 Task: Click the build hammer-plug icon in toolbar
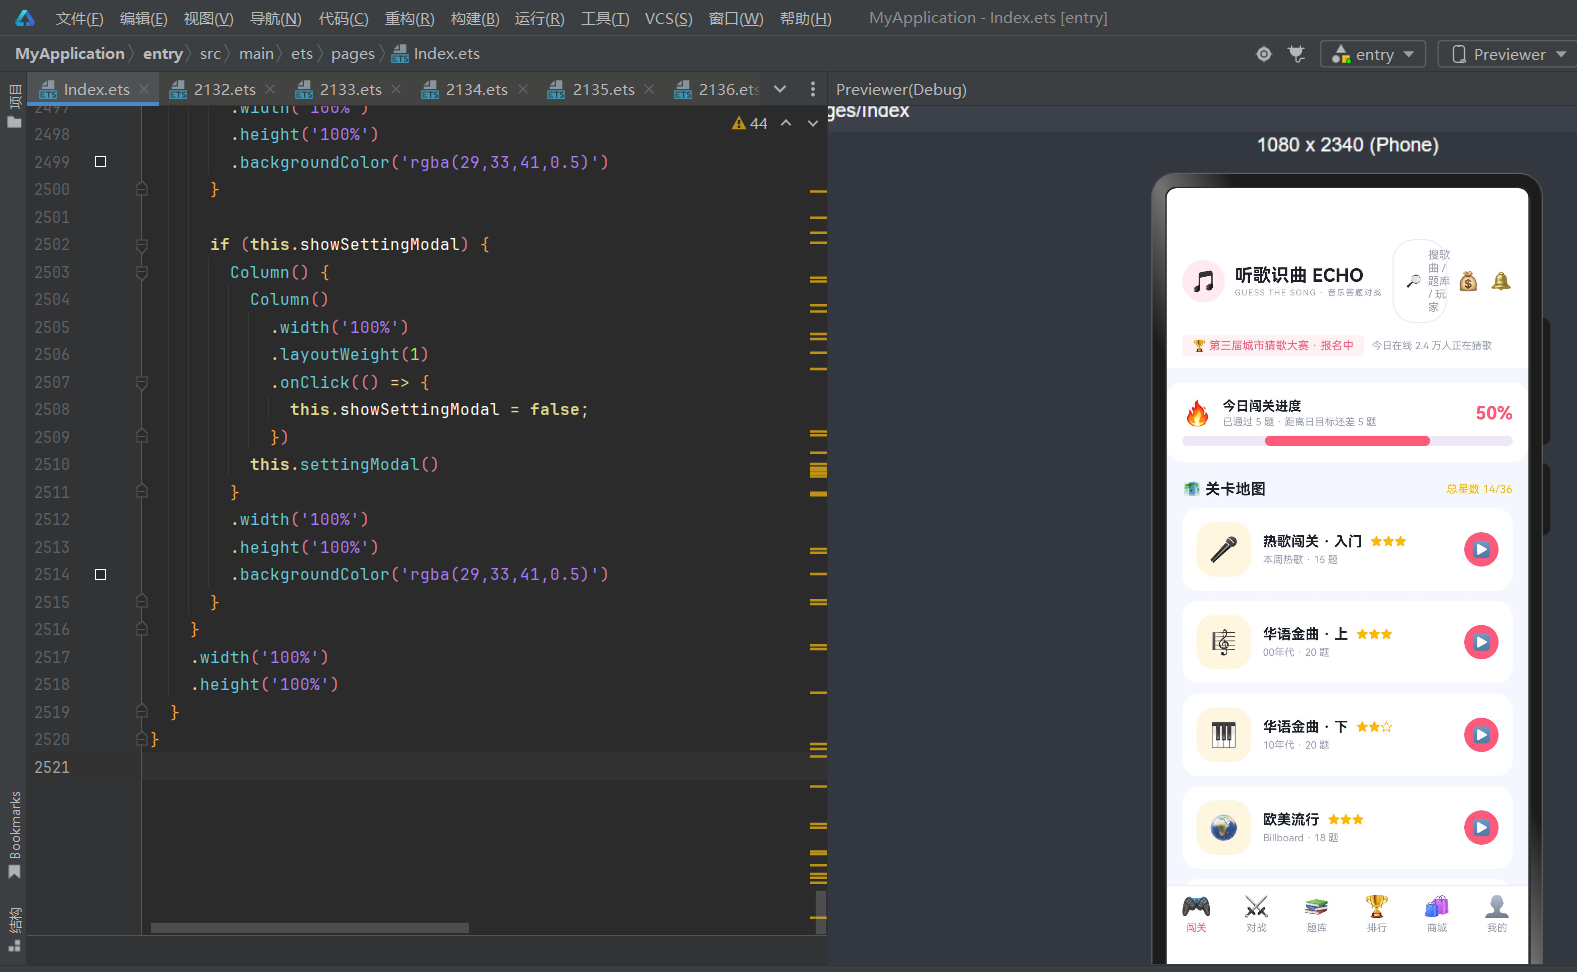pos(1296,54)
